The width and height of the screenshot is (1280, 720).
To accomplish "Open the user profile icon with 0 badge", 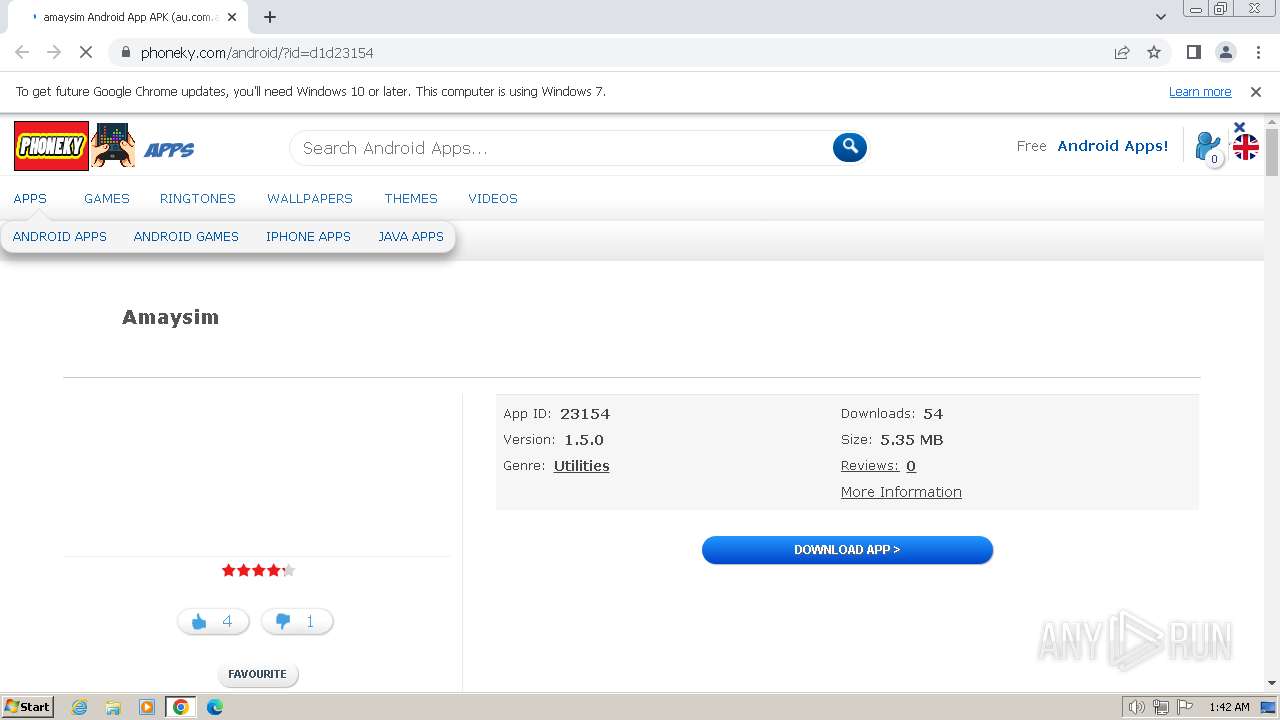I will [x=1208, y=148].
